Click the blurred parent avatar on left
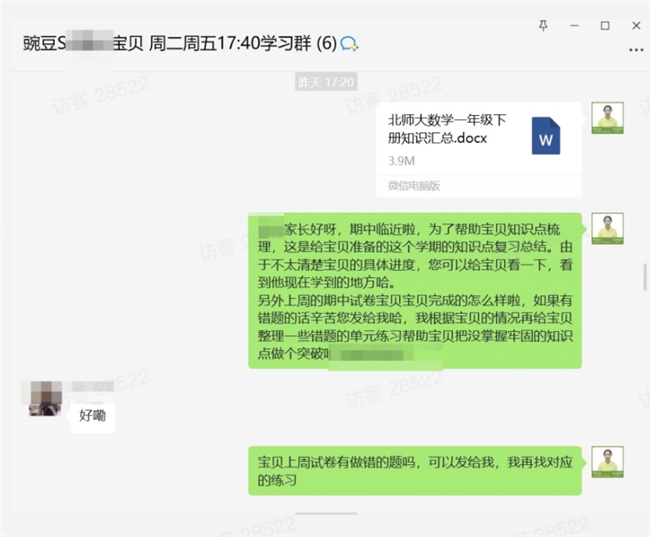Viewport: 650px width, 537px height. (45, 398)
